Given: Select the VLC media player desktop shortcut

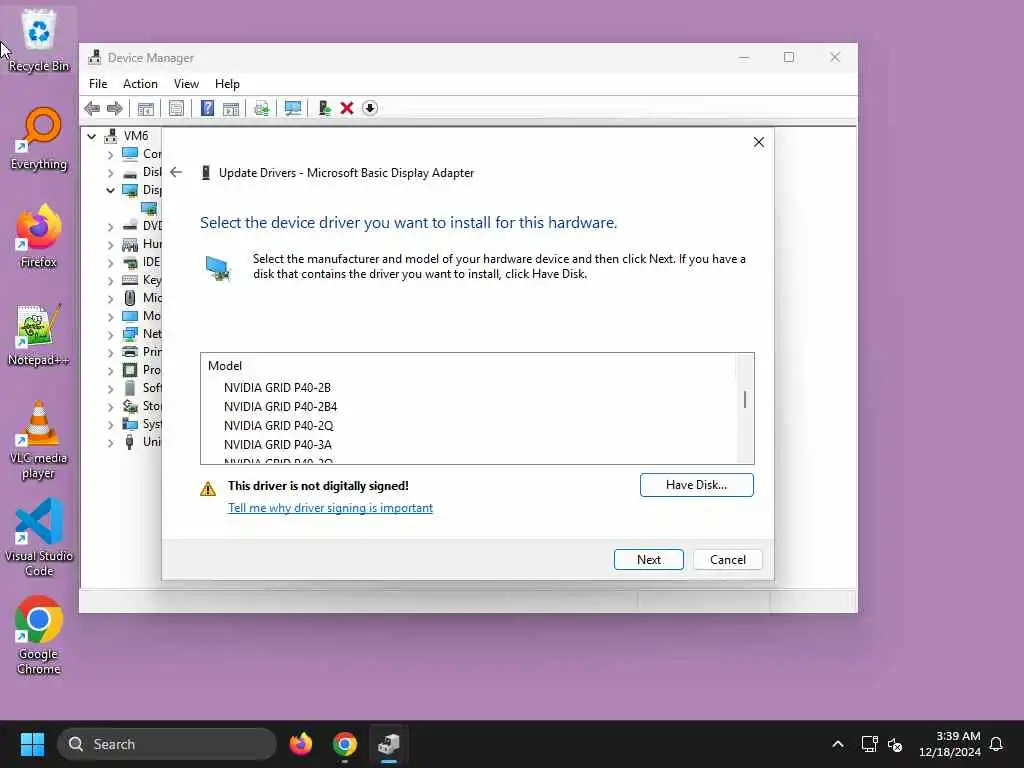Looking at the screenshot, I should [x=39, y=440].
